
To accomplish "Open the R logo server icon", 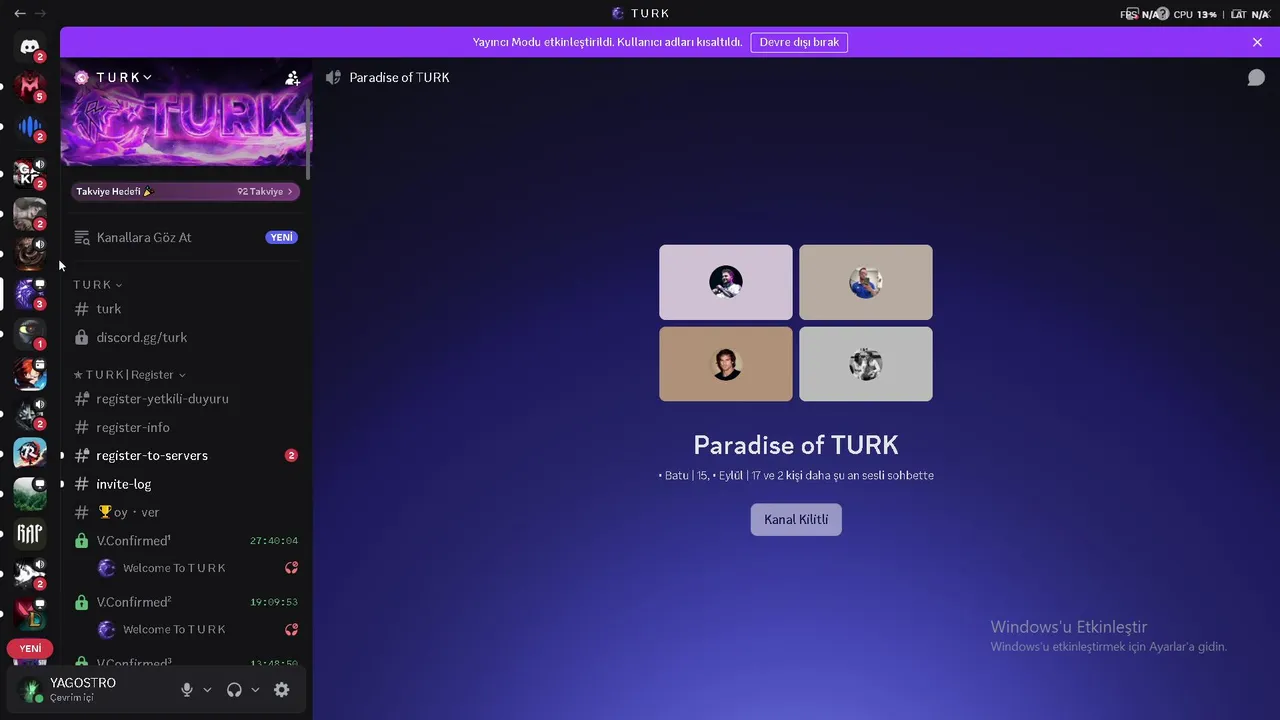I will 28,454.
